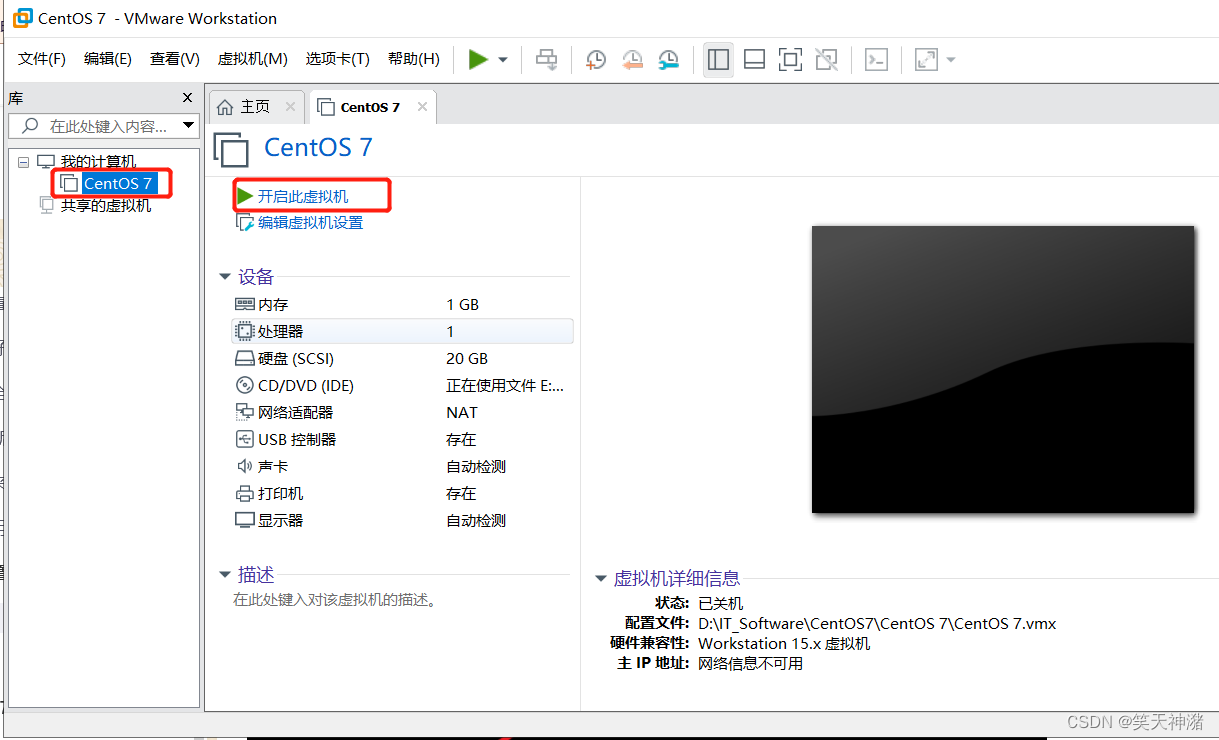
Task: Click the VMware Workstation title bar icon
Action: [22, 18]
